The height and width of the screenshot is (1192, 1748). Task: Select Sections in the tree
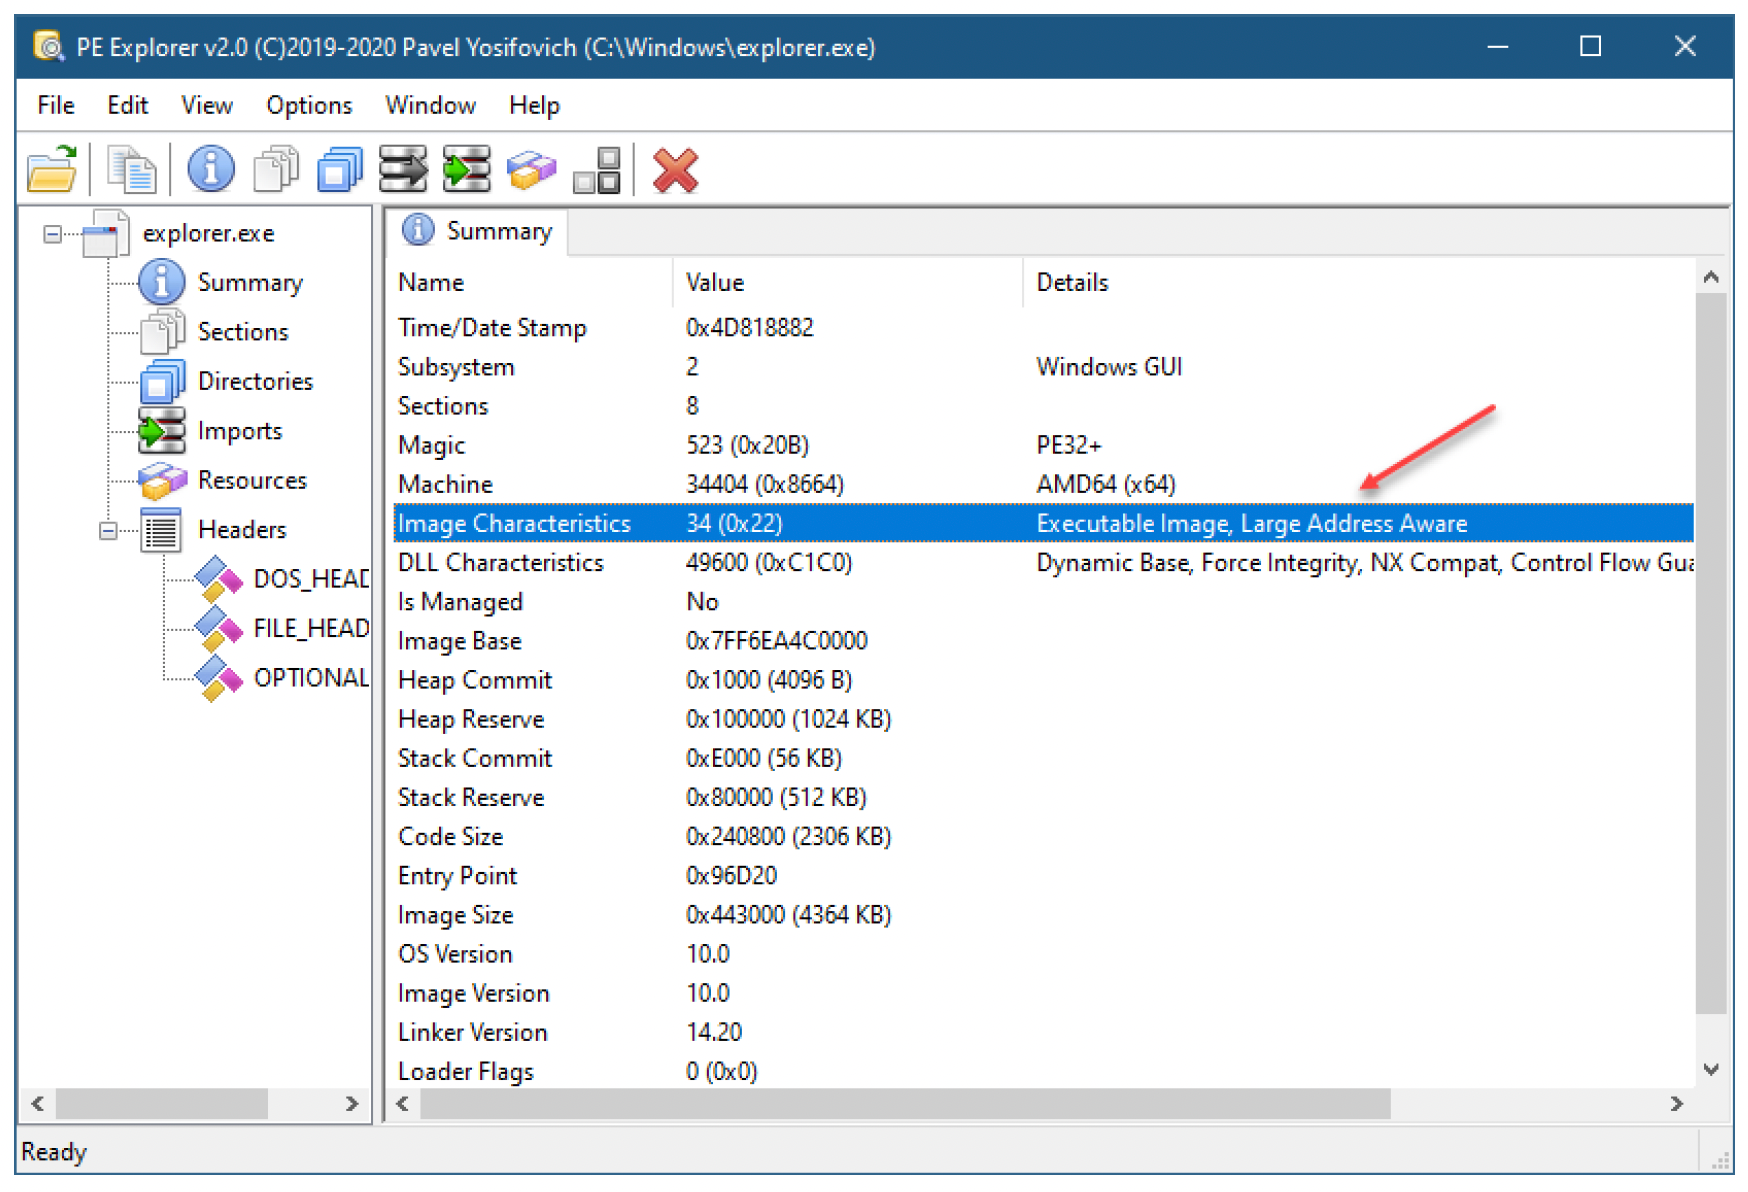tap(243, 331)
